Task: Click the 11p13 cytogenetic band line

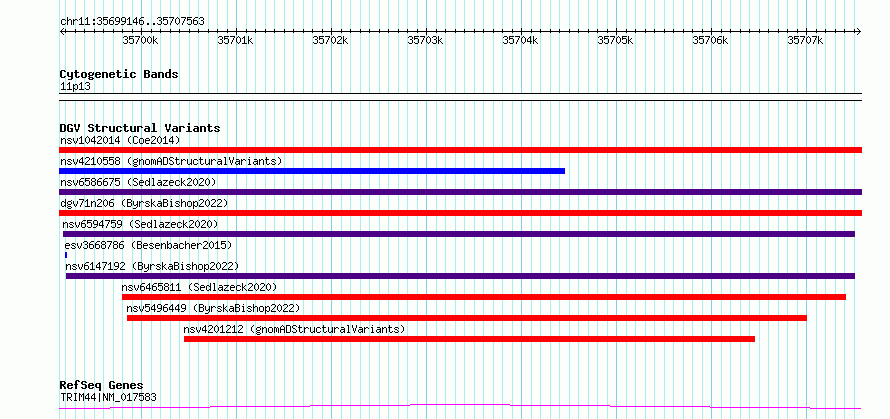Action: tap(460, 97)
